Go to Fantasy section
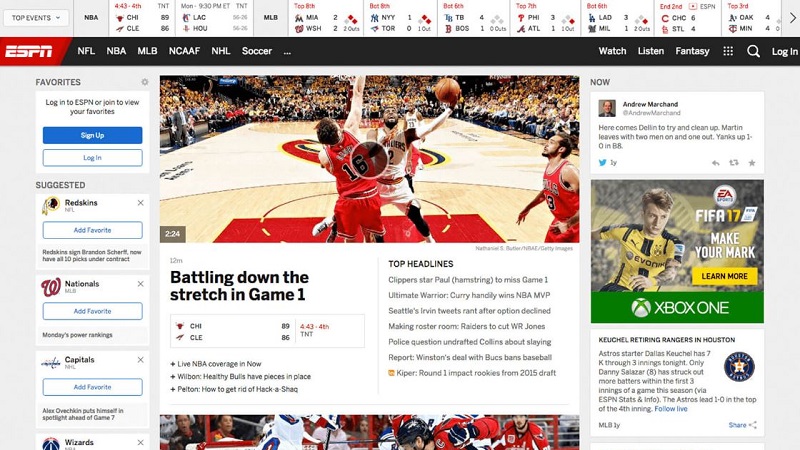The image size is (800, 450). pyautogui.click(x=692, y=51)
